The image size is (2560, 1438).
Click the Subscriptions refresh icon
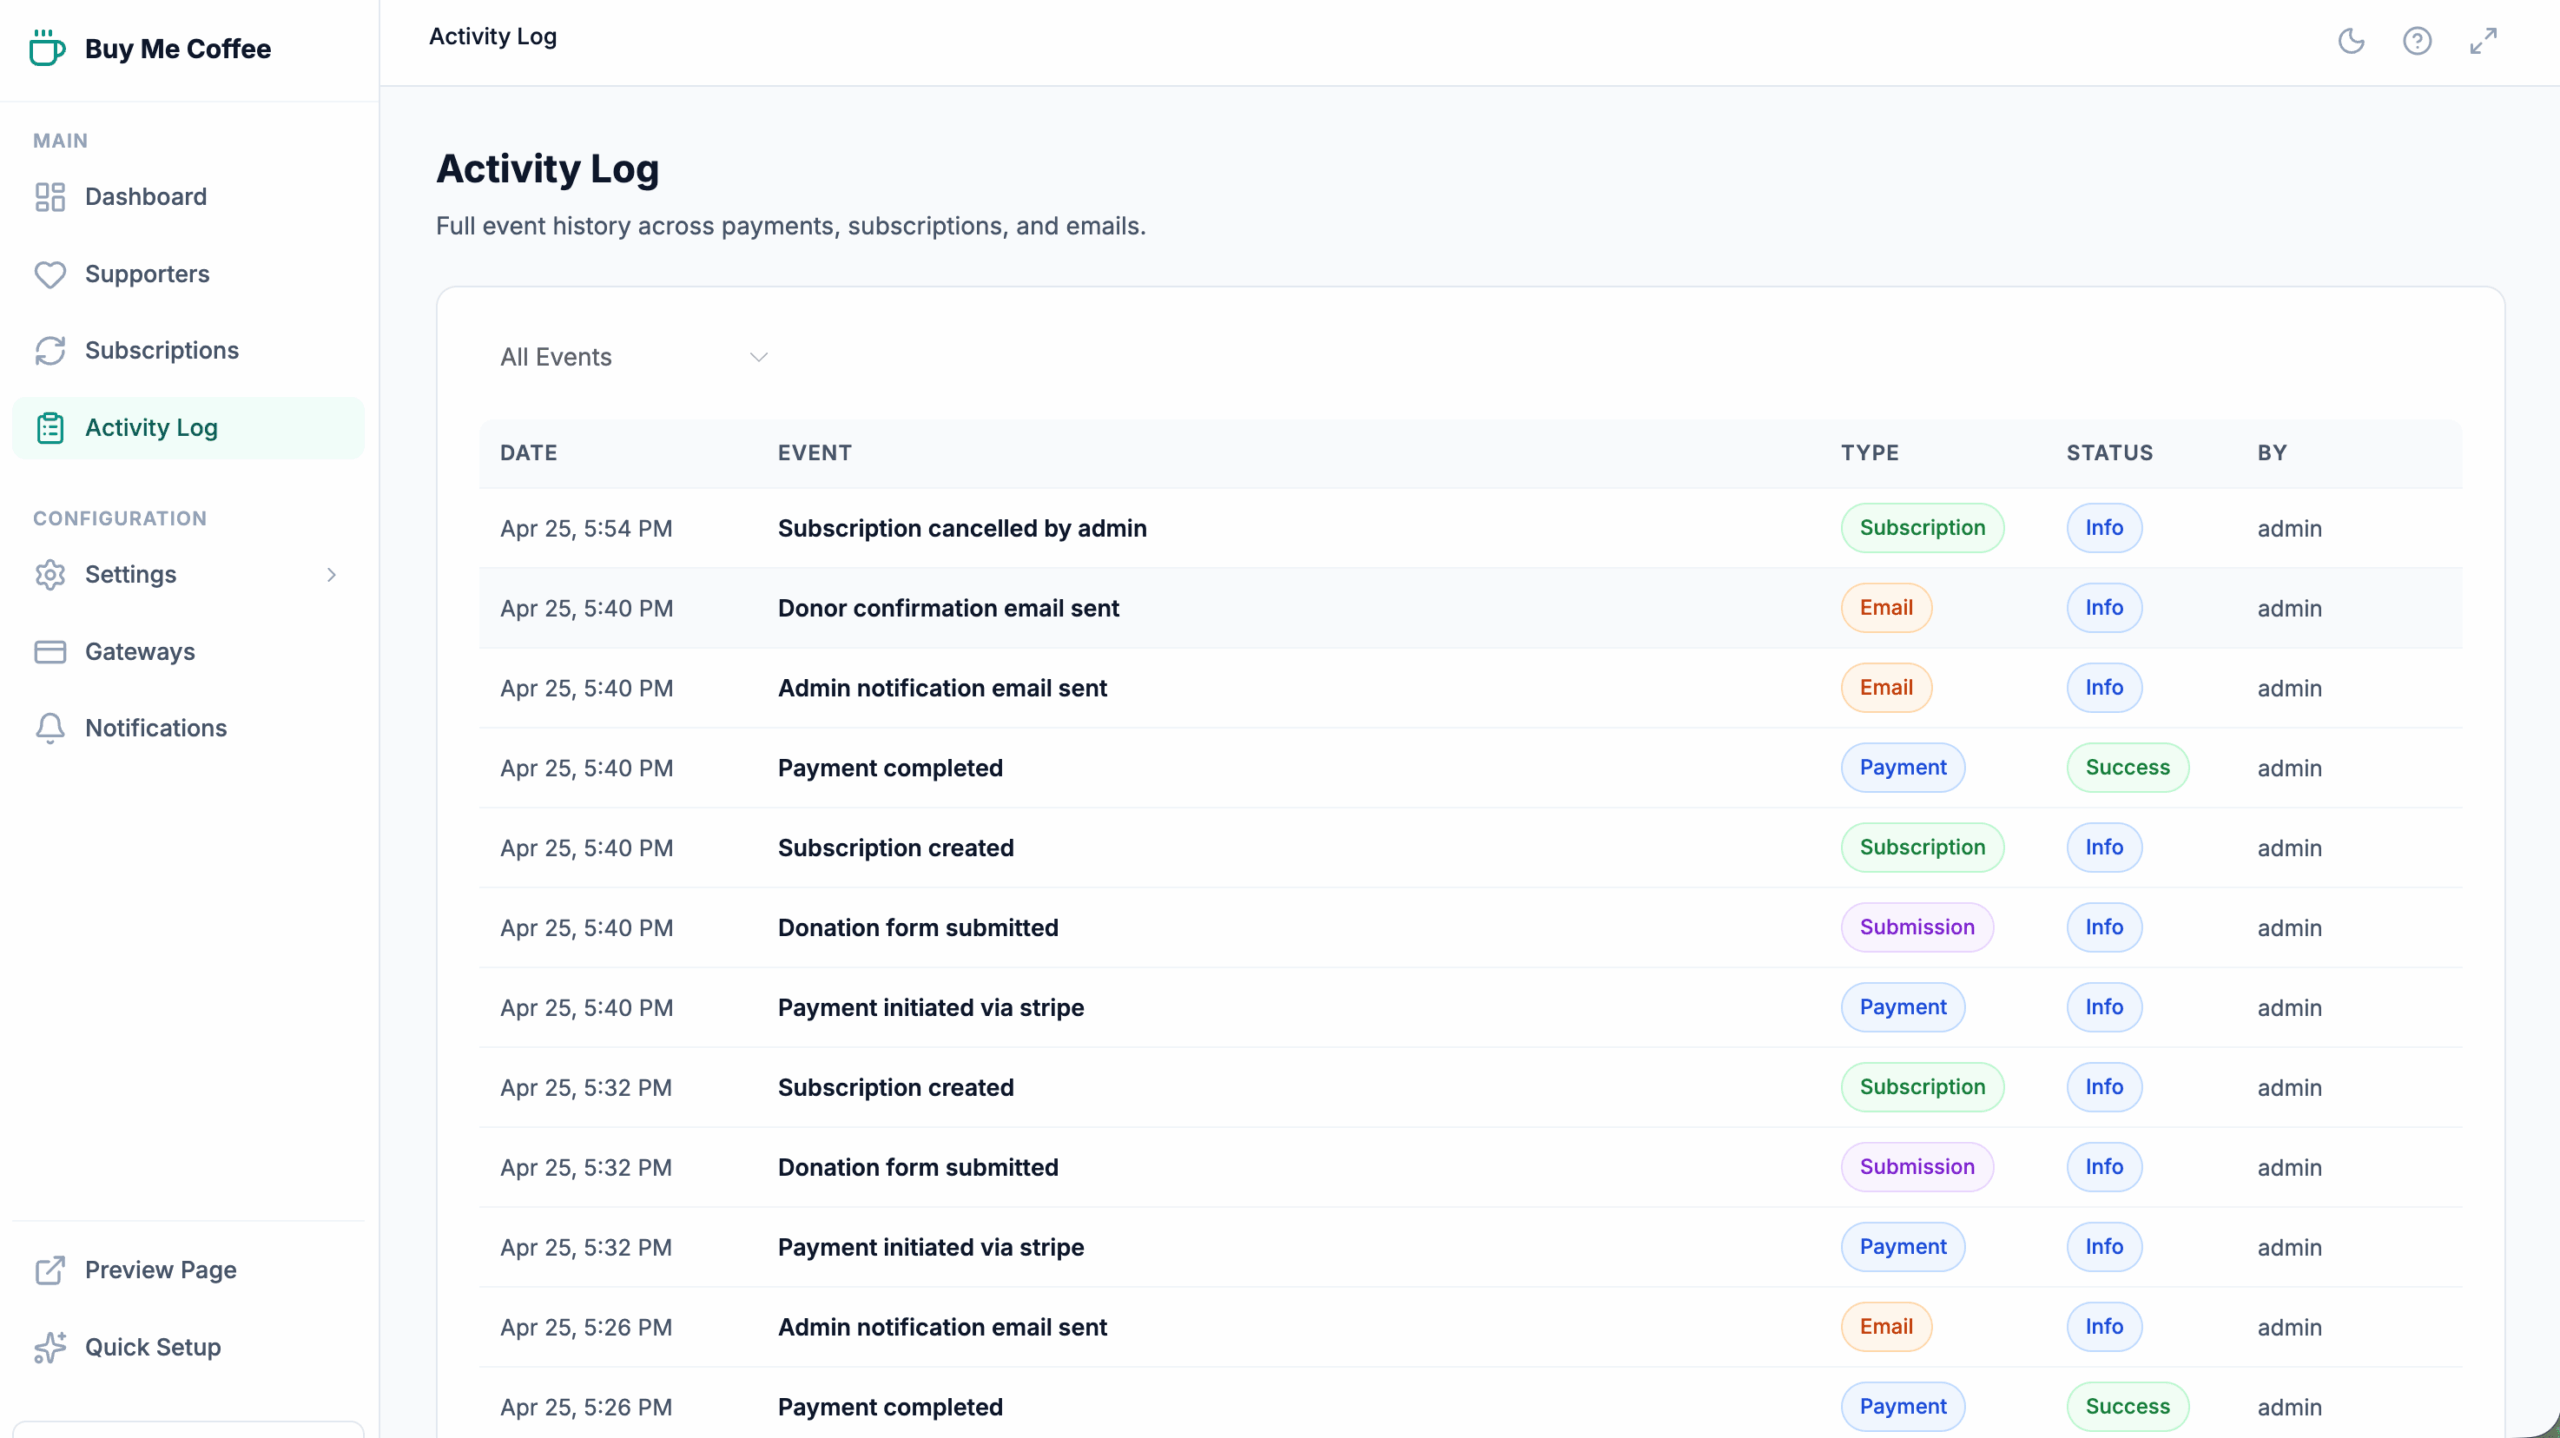pyautogui.click(x=50, y=351)
